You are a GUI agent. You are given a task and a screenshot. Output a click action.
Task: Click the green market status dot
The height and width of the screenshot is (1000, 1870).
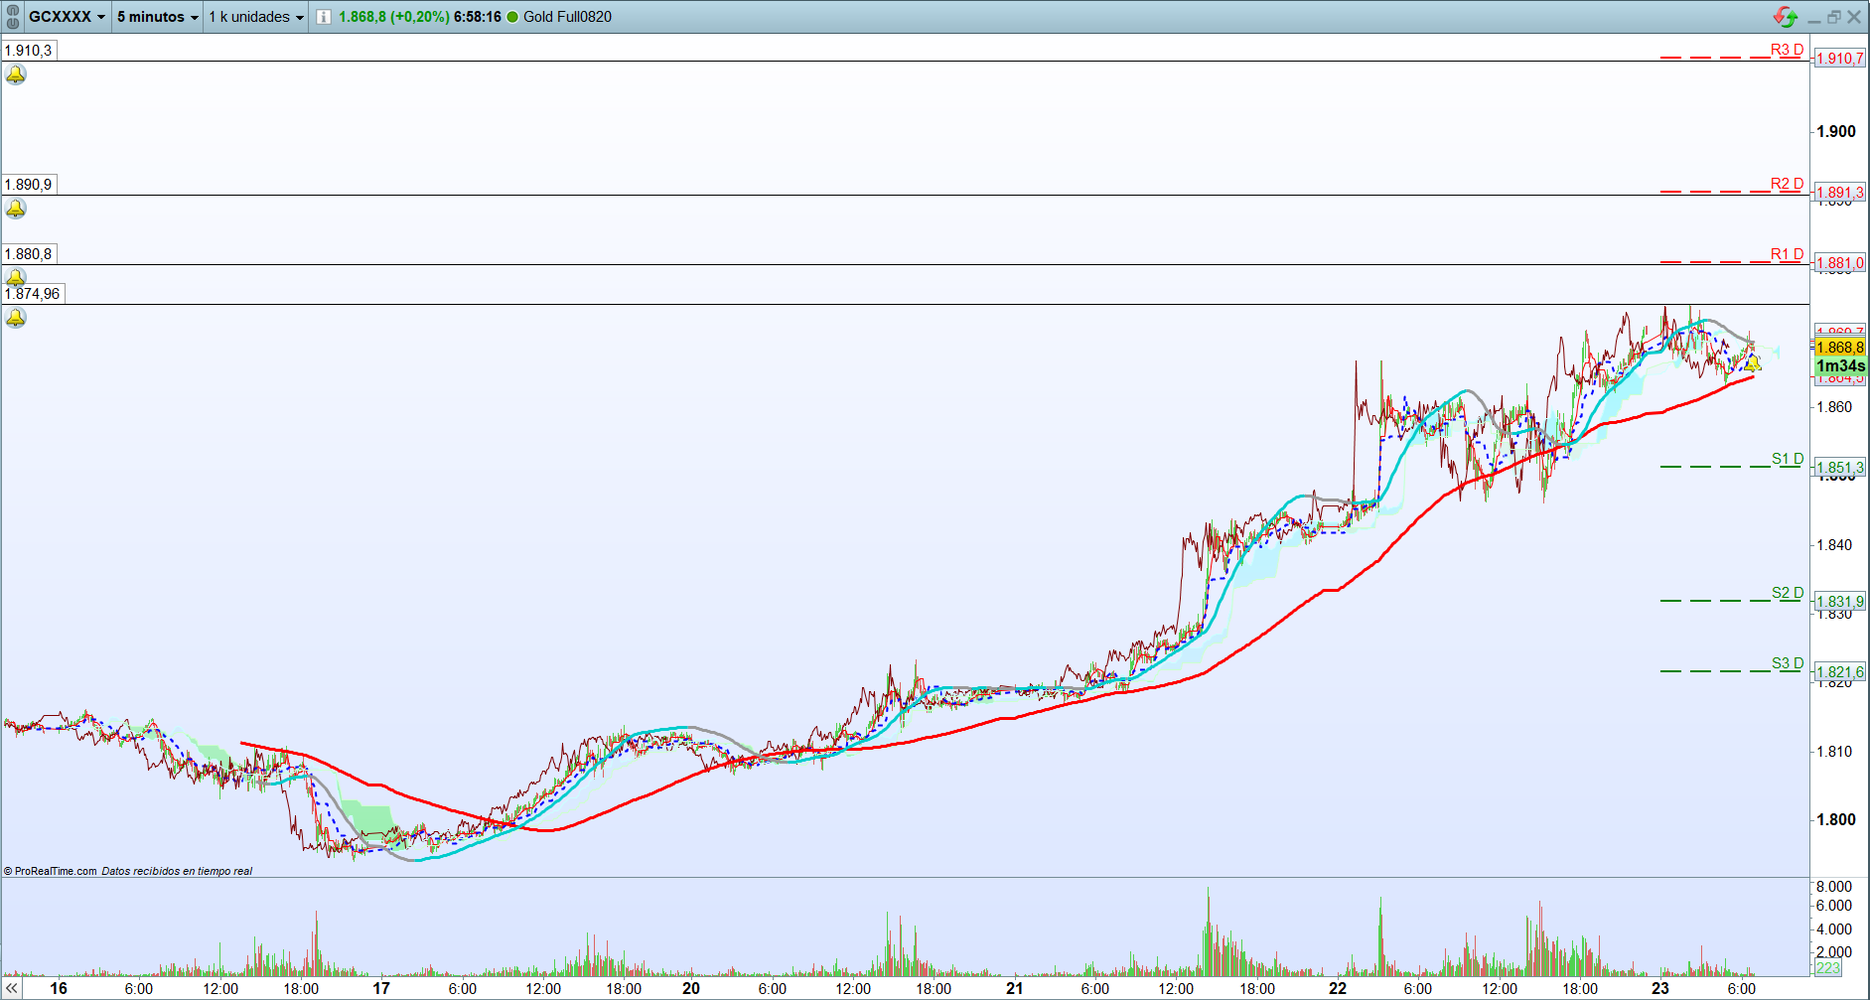[x=512, y=17]
